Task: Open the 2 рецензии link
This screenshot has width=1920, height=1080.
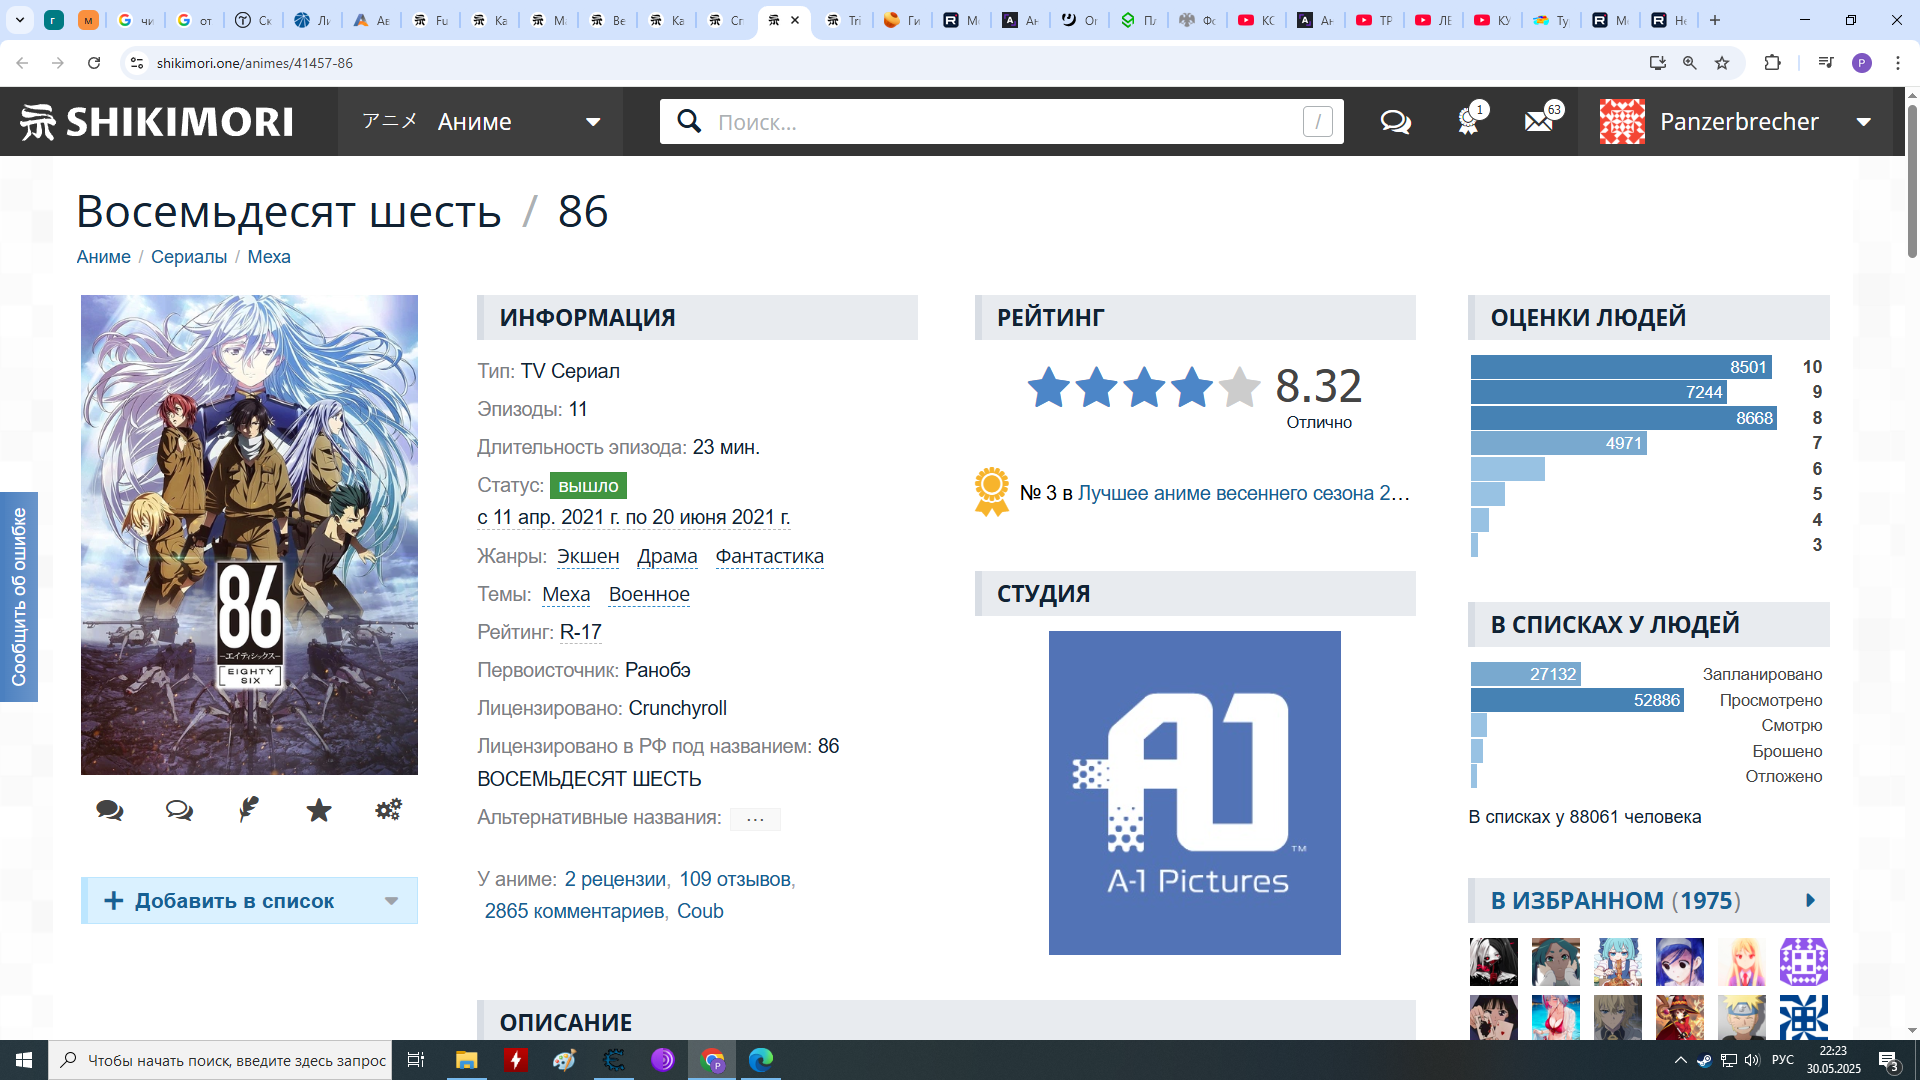Action: [615, 879]
